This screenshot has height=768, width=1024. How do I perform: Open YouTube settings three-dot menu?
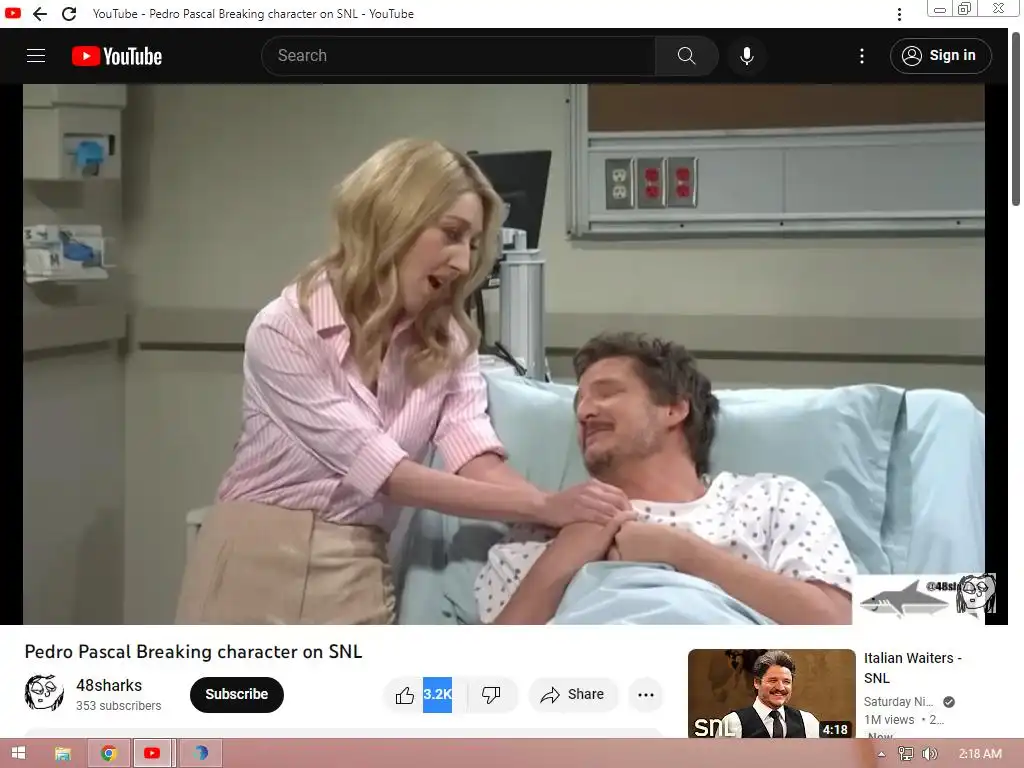tap(861, 56)
